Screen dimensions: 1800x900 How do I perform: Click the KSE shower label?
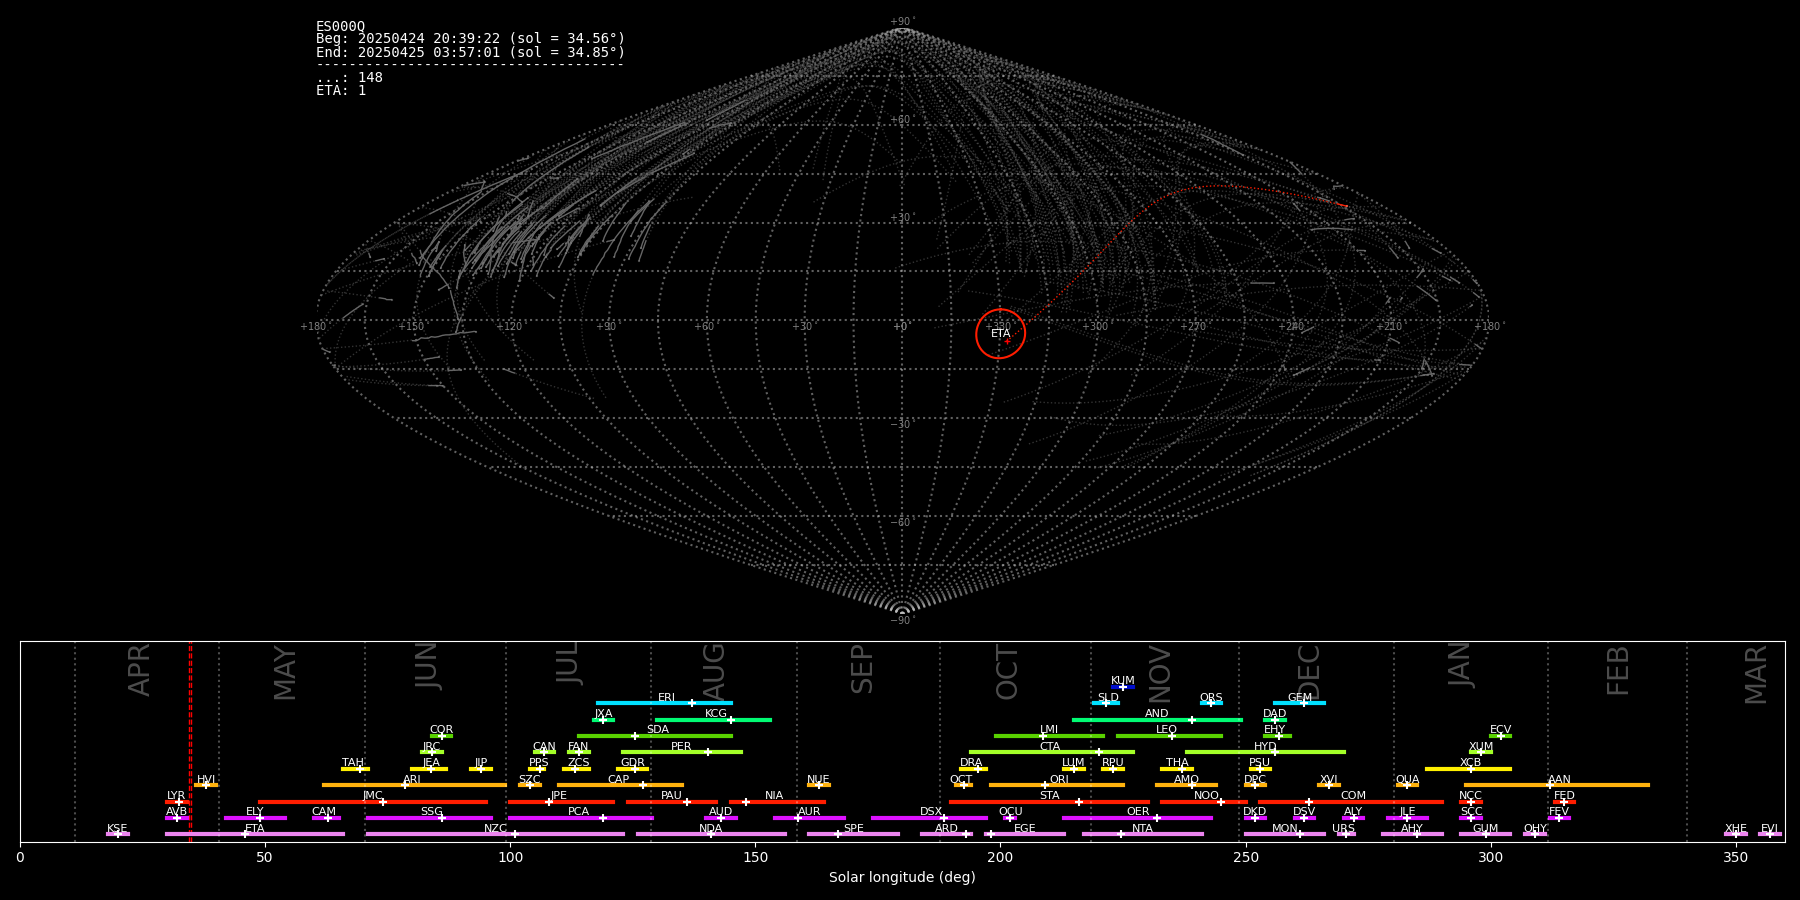[117, 829]
